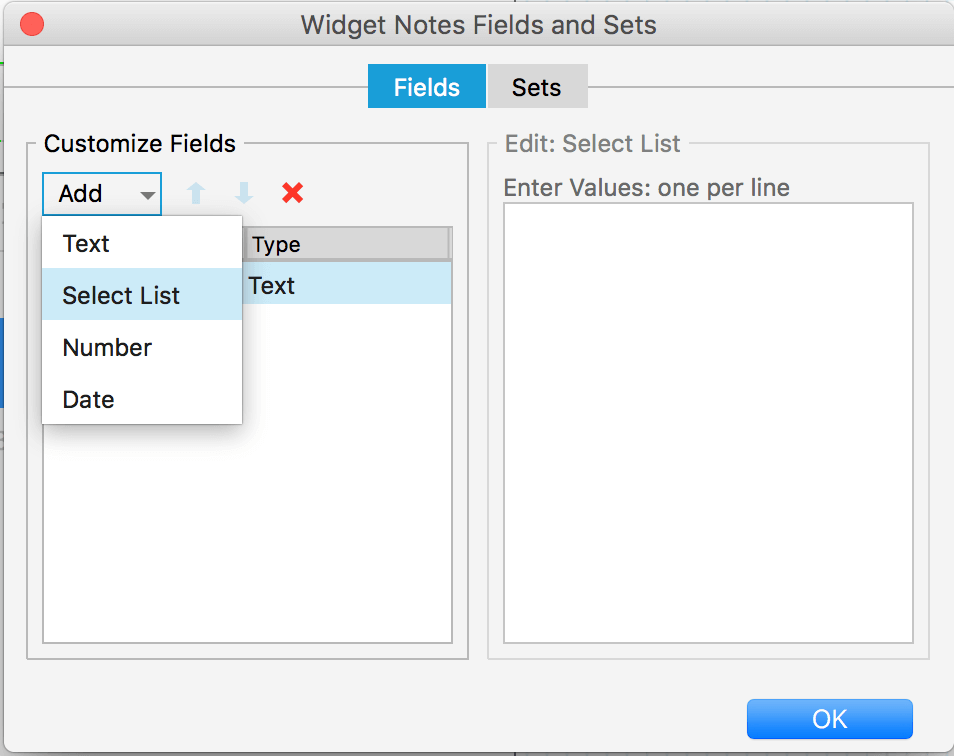Screen dimensions: 954x756
Task: Confirm the dialog with the OK button
Action: point(830,719)
